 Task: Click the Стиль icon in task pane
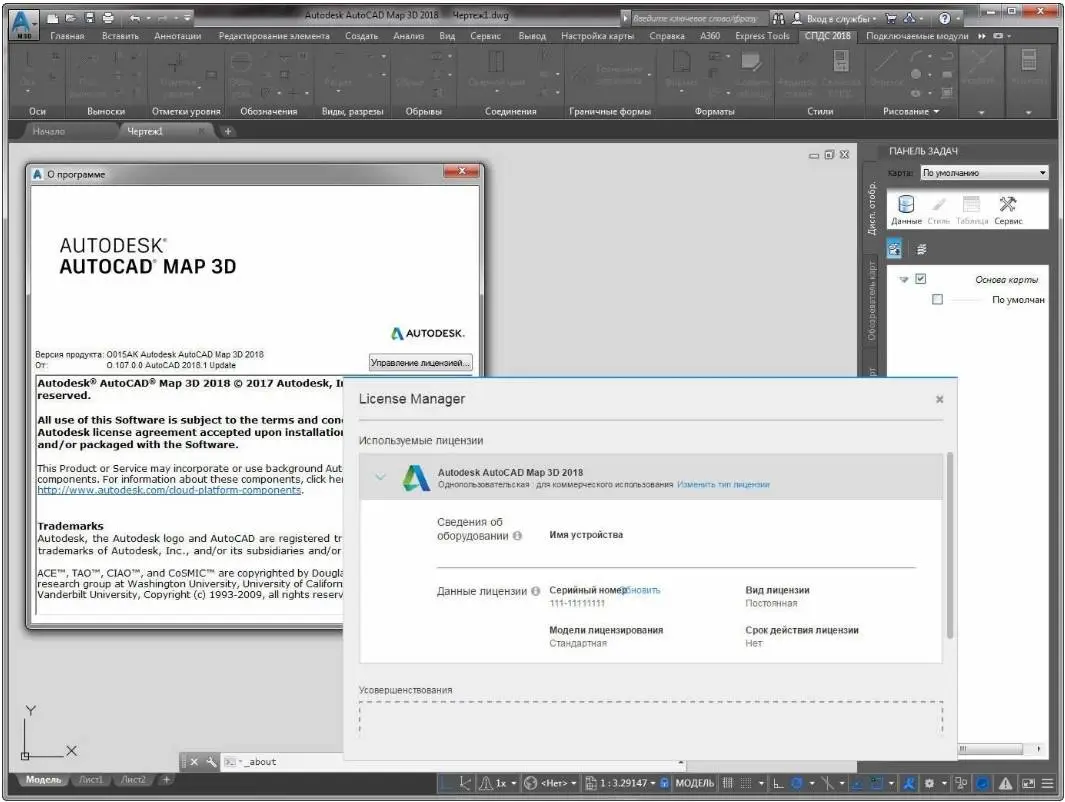pos(939,209)
